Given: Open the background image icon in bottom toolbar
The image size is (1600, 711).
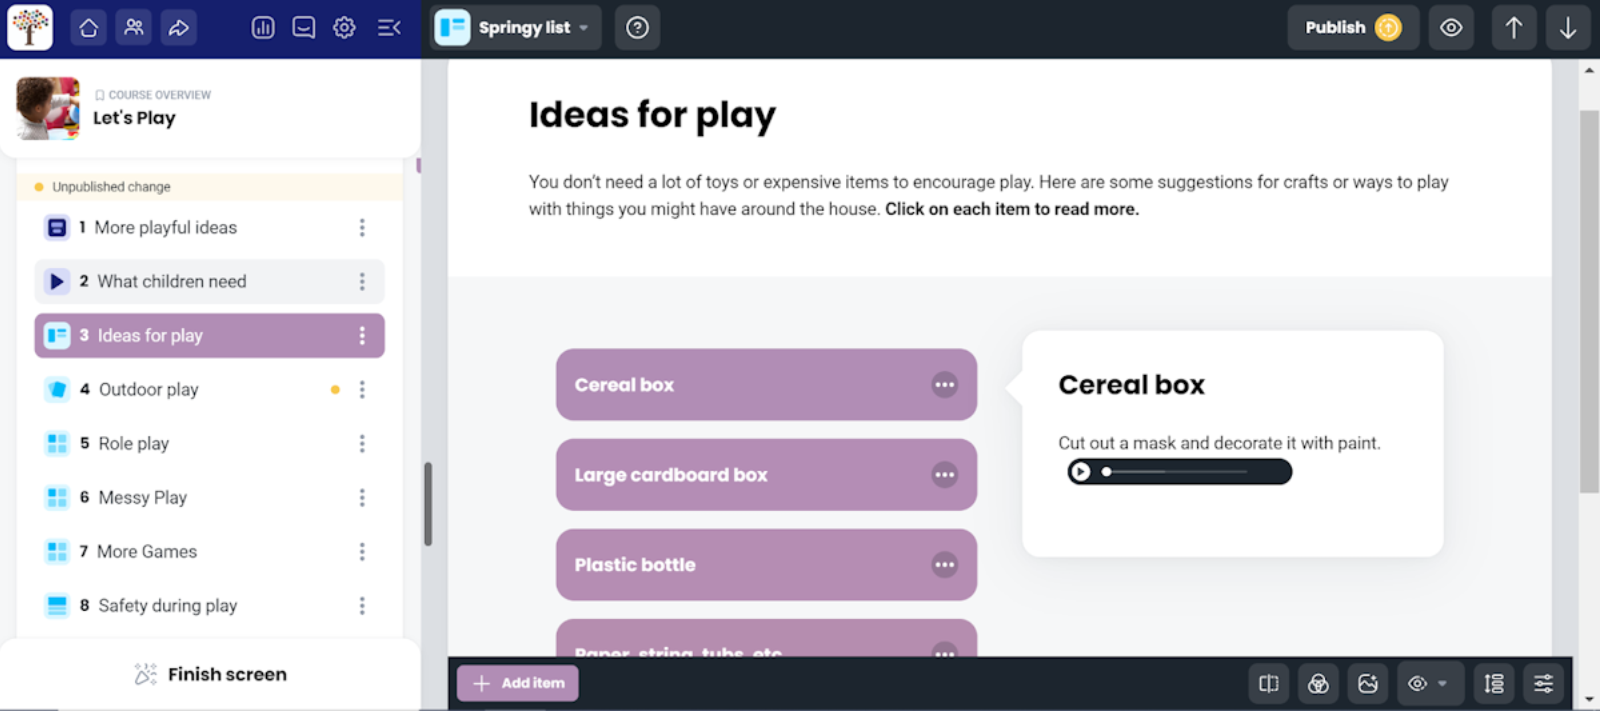Looking at the screenshot, I should pos(1368,683).
